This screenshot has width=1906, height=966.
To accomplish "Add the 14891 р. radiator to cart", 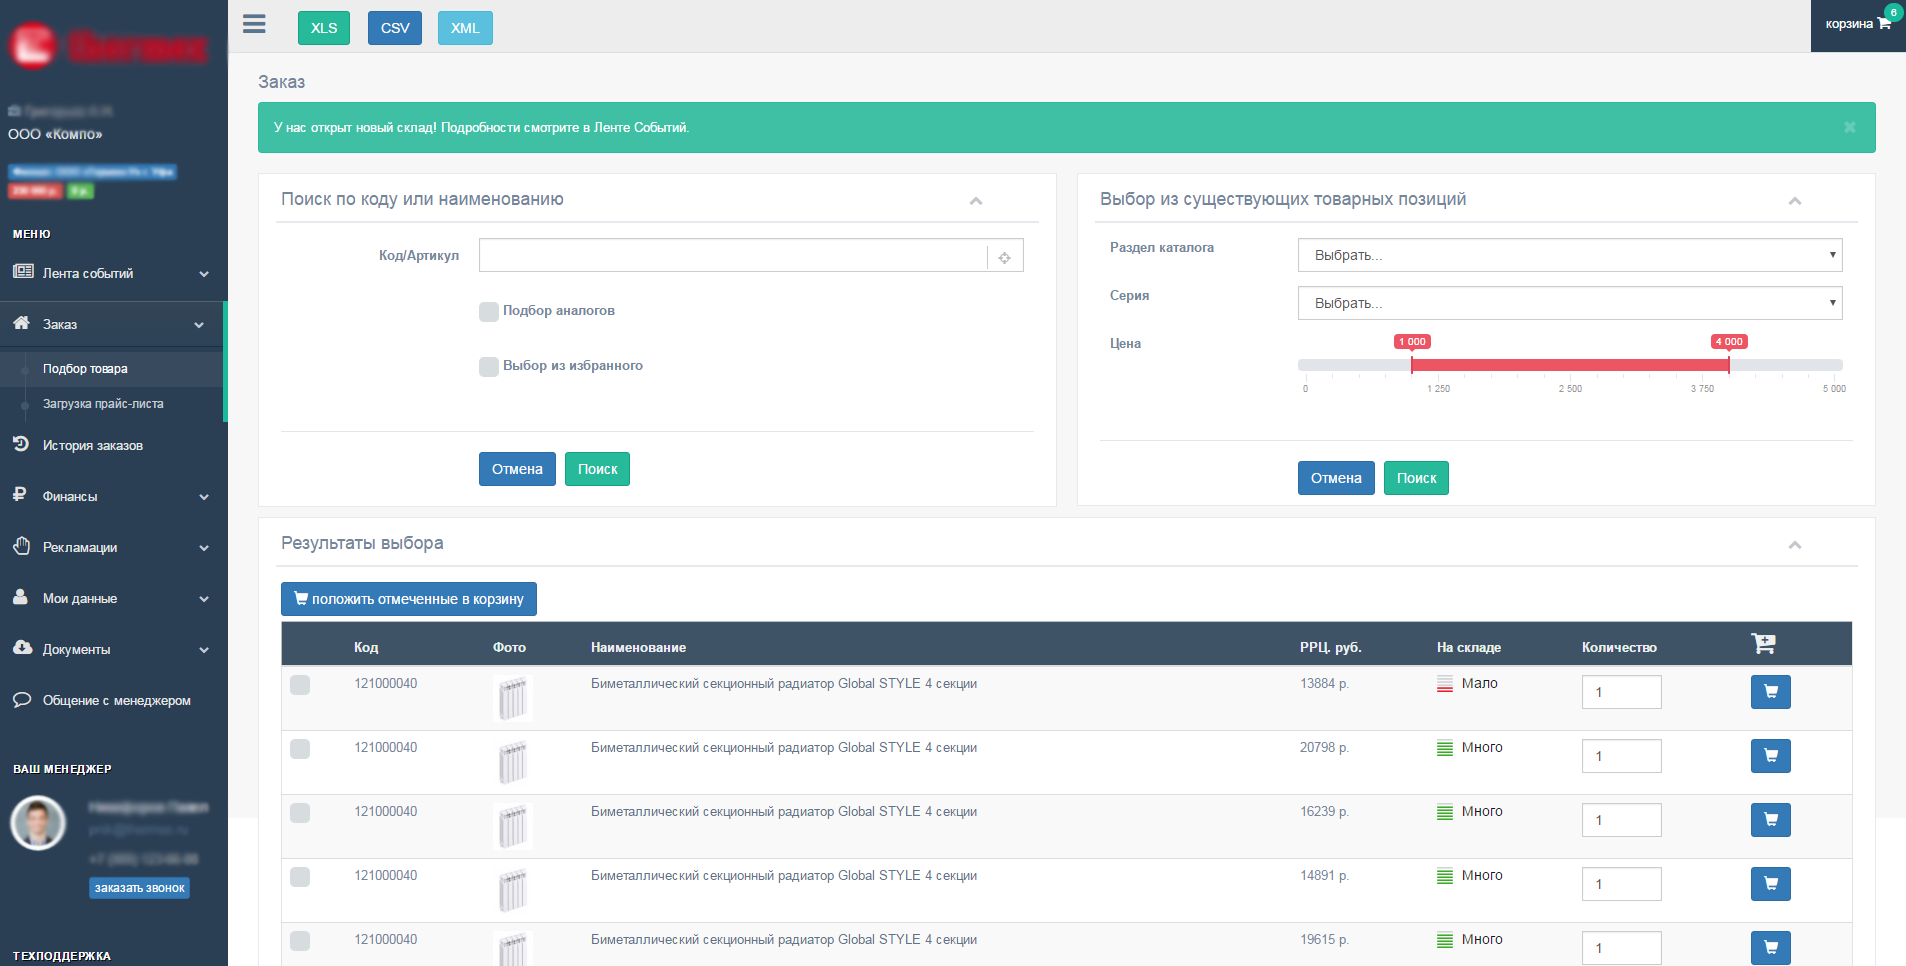I will click(1770, 884).
